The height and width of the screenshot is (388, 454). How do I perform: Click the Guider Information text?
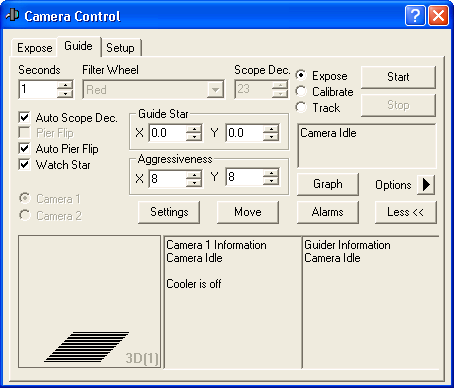[x=347, y=245]
